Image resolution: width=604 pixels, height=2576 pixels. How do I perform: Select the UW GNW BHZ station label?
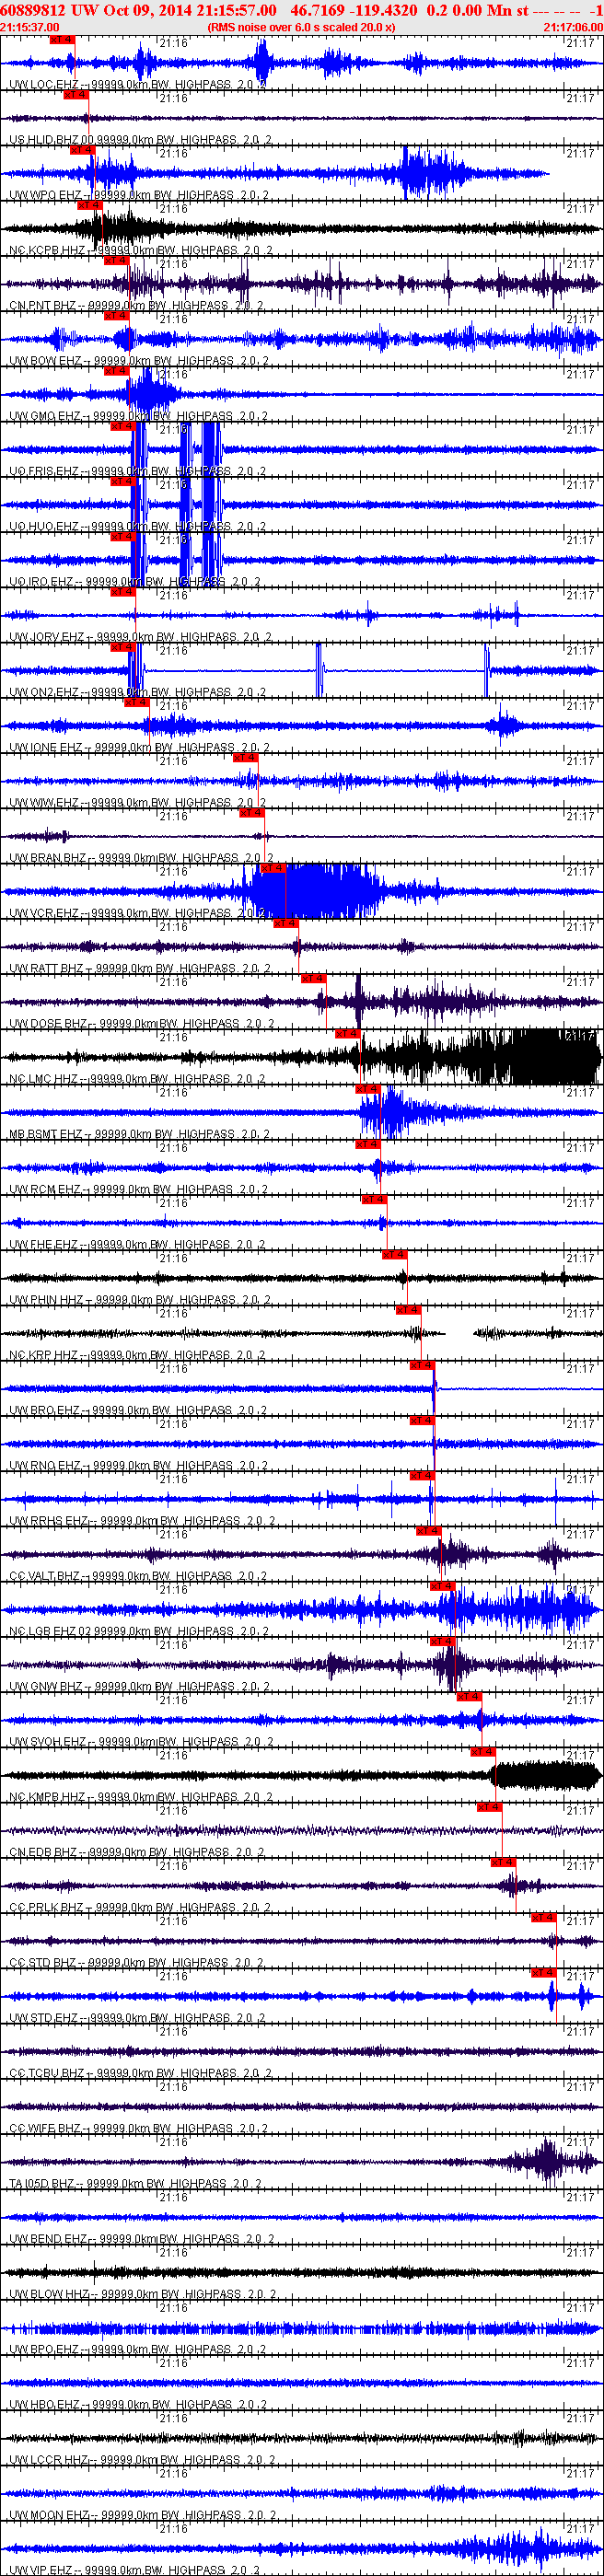pos(139,1686)
